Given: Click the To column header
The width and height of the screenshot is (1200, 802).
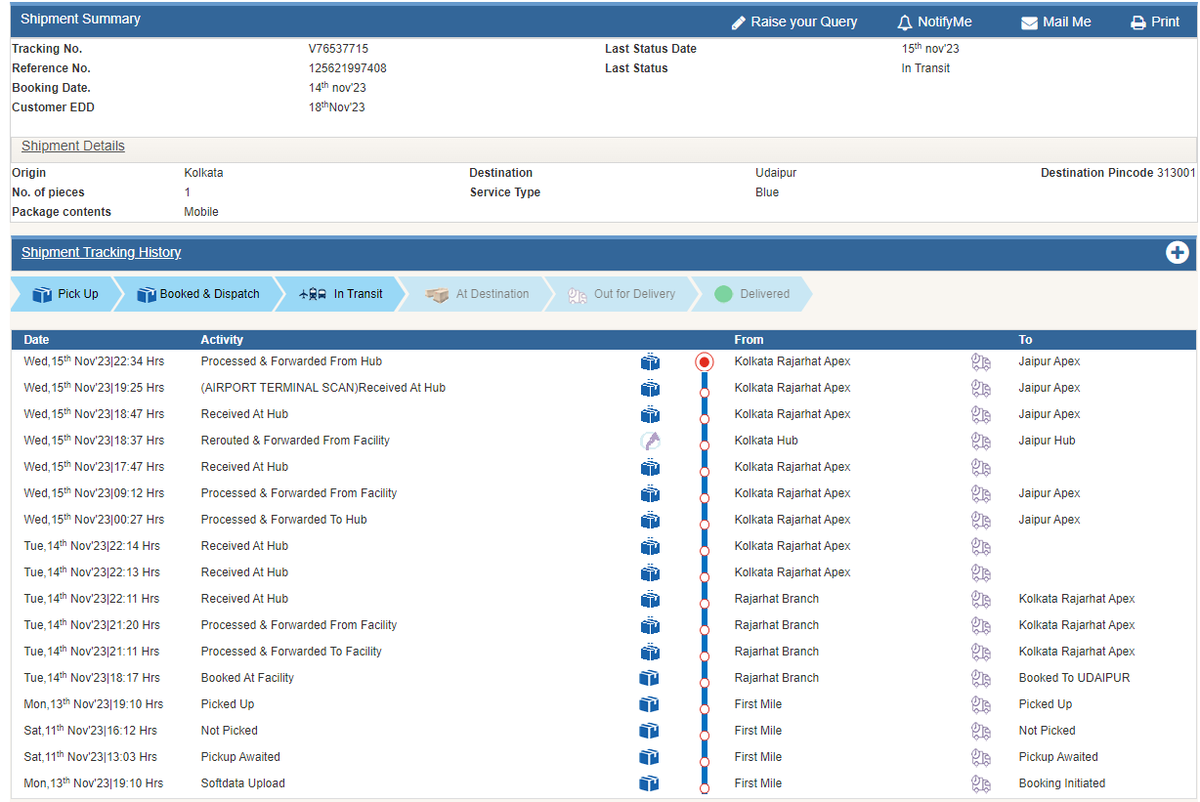Looking at the screenshot, I should pyautogui.click(x=1026, y=340).
